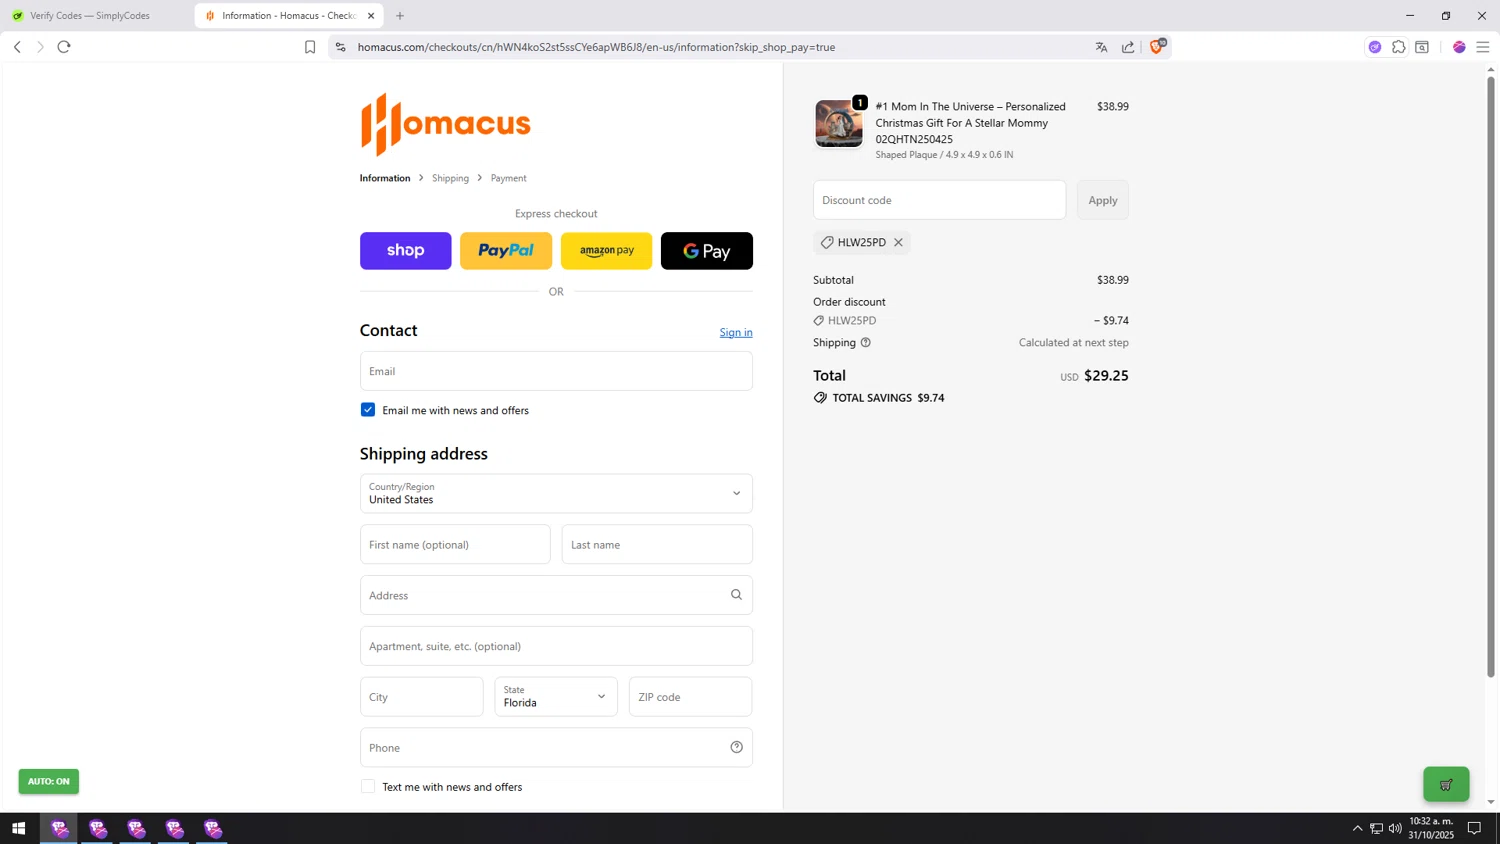Viewport: 1500px width, 844px height.
Task: Open site information icon in address bar
Action: 340,47
